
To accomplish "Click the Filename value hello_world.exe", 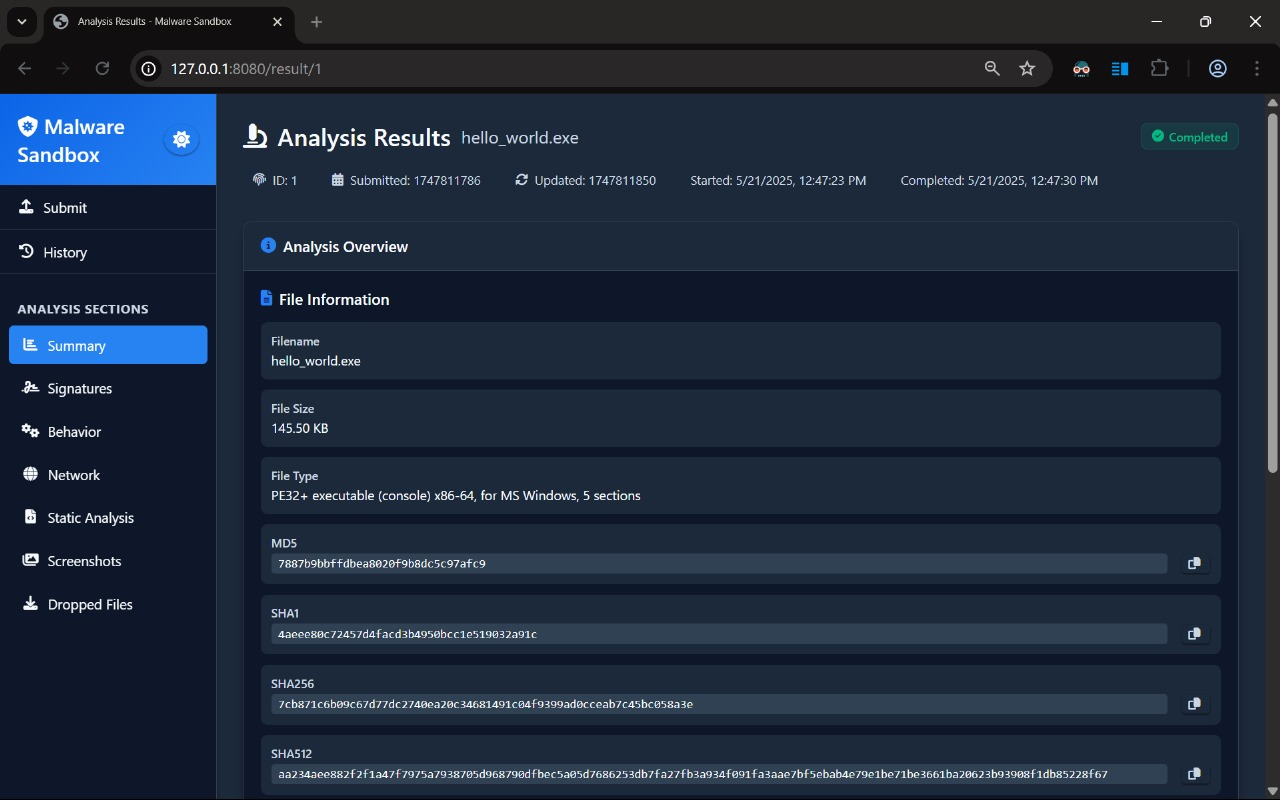I will pos(316,361).
